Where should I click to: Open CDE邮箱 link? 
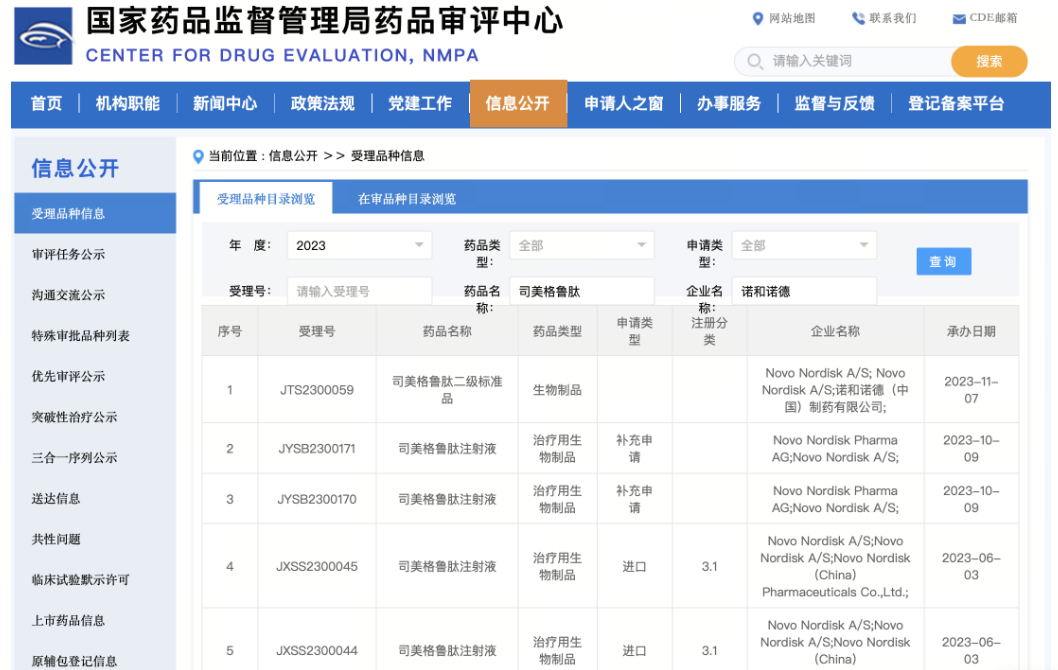[x=993, y=18]
